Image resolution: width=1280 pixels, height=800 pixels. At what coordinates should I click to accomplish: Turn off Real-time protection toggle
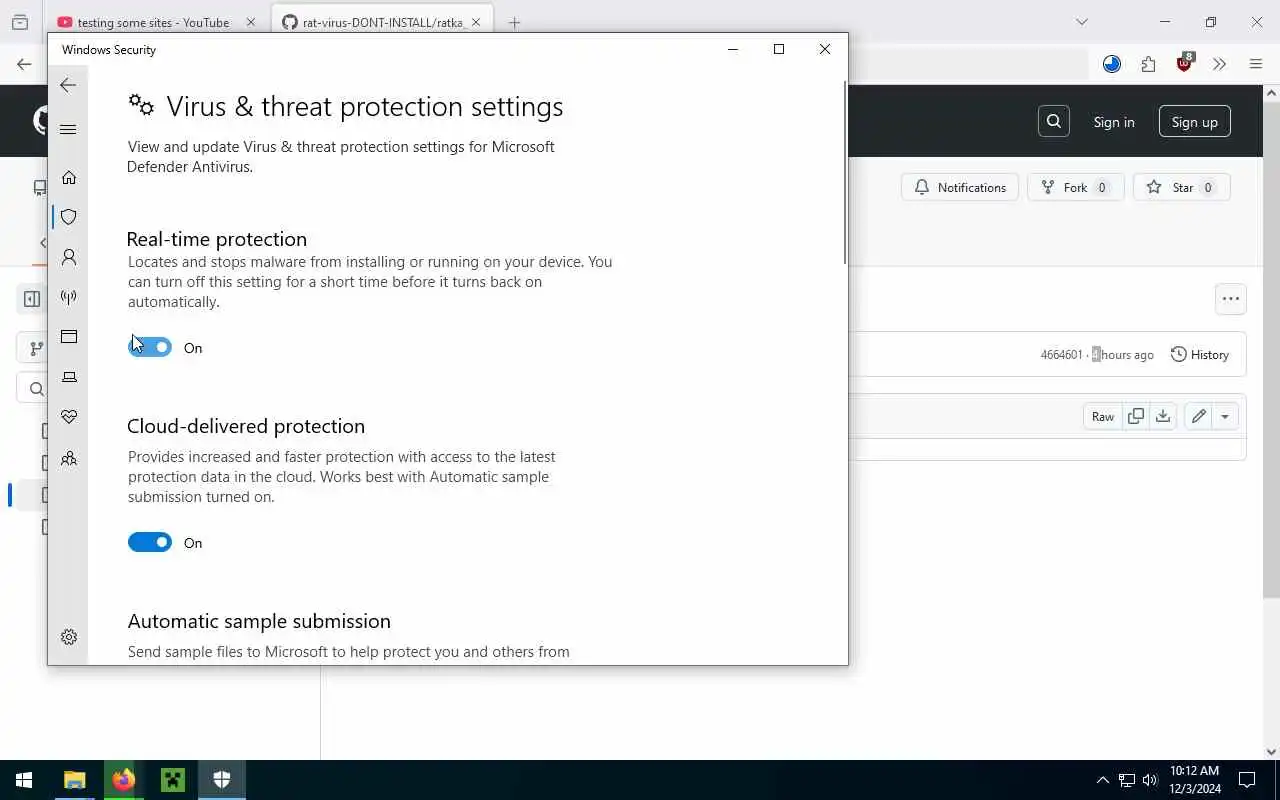150,347
